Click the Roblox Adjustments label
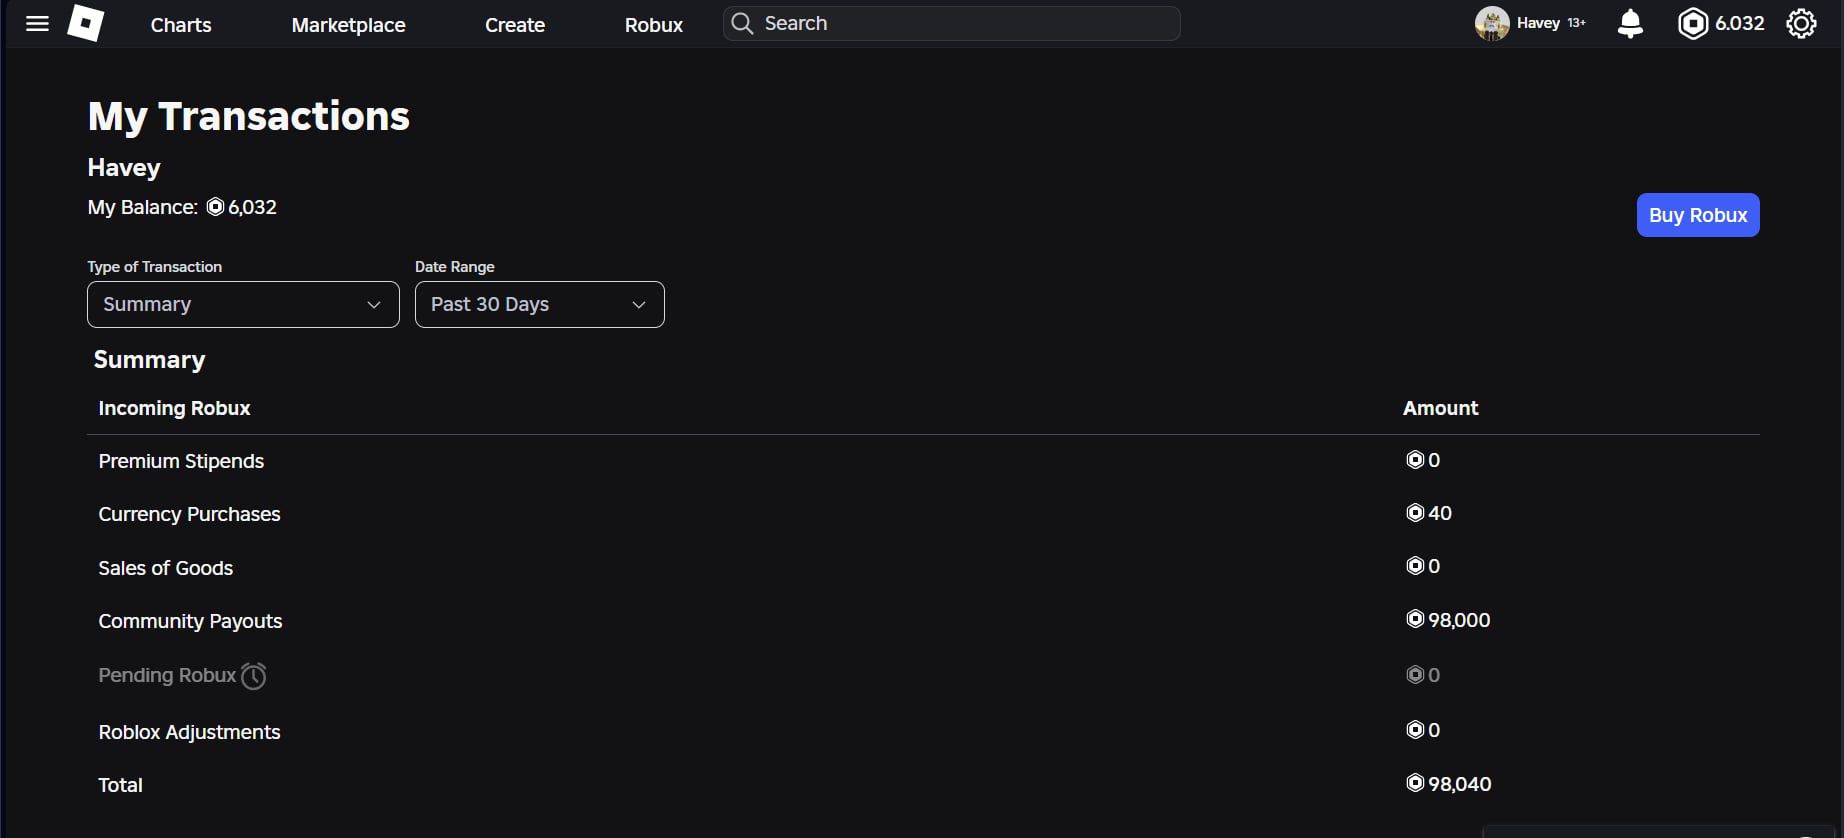This screenshot has height=838, width=1844. (189, 732)
